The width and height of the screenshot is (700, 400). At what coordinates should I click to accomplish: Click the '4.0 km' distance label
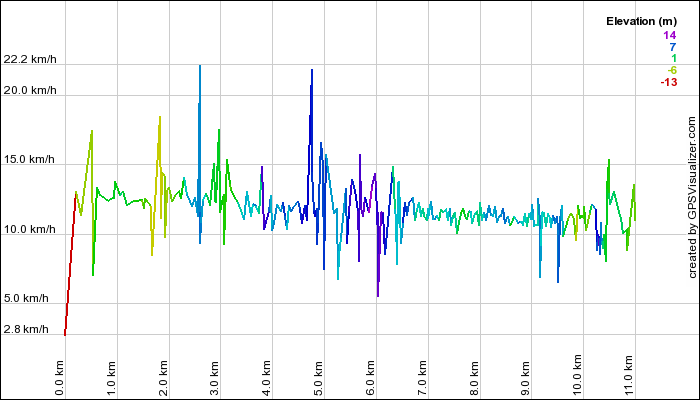[267, 378]
